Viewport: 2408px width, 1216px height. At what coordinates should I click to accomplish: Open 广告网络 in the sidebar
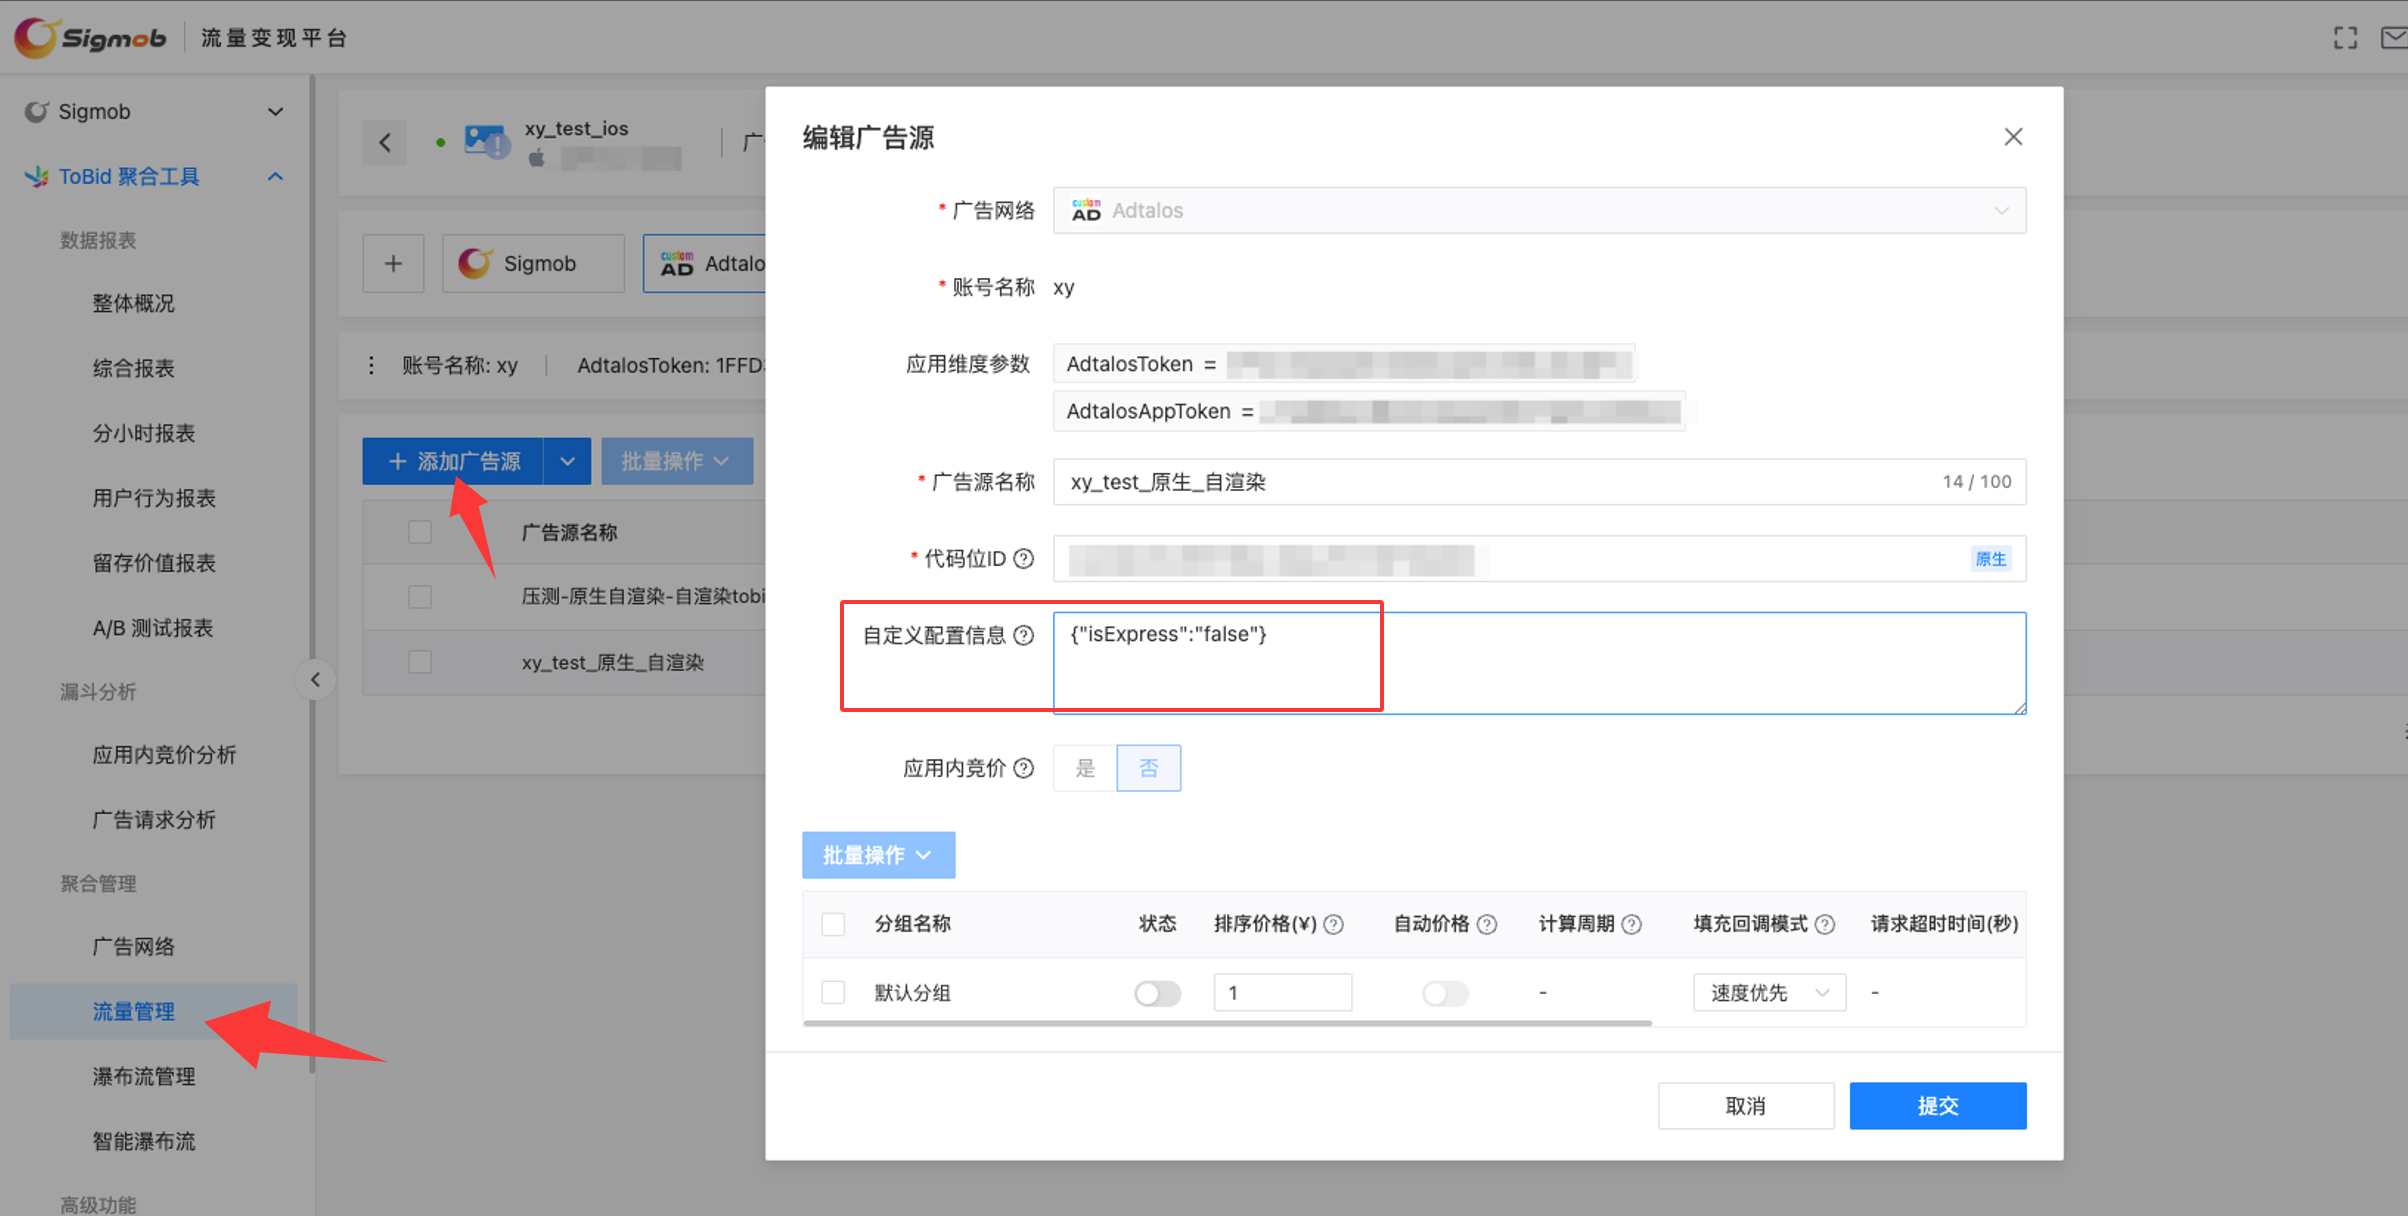(x=133, y=946)
